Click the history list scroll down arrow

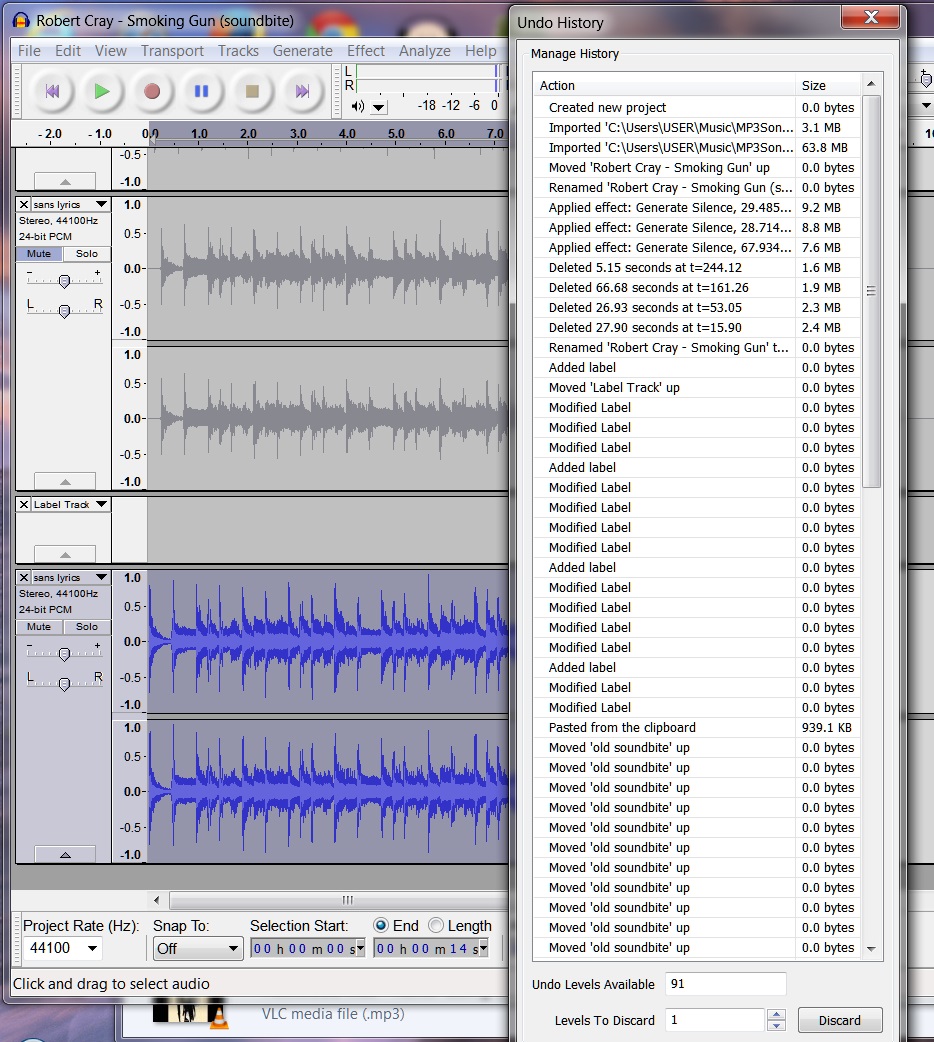(x=871, y=949)
